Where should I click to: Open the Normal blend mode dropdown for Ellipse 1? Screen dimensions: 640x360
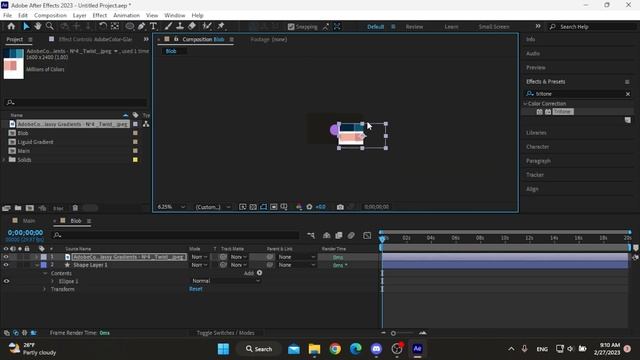[226, 281]
